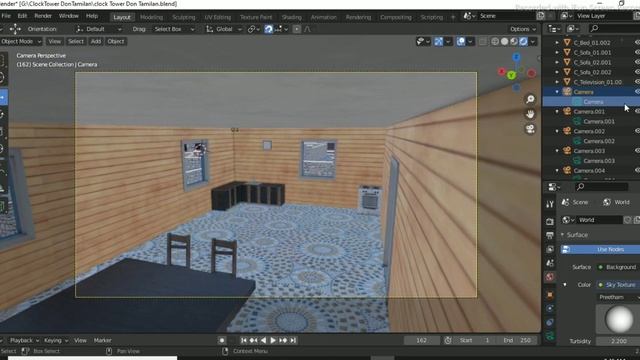Collapse the Camera.001 outliner item
Image resolution: width=640 pixels, height=360 pixels.
click(557, 111)
